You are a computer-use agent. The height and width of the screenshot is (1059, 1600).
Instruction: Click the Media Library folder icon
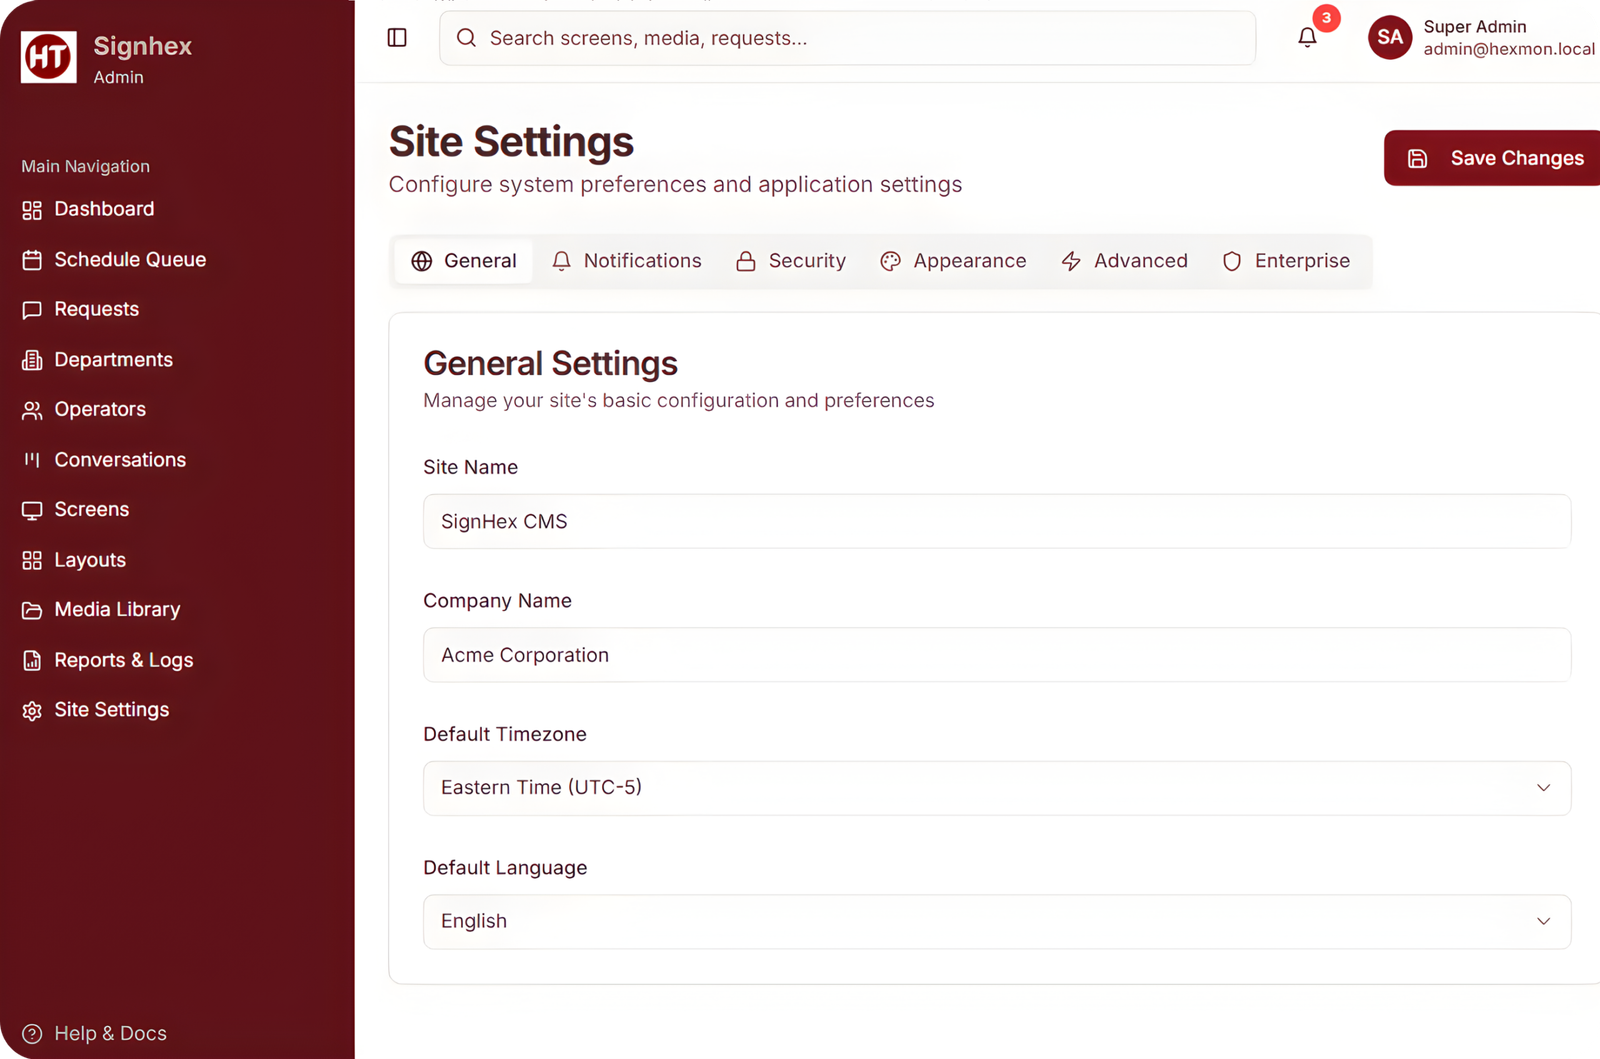coord(32,610)
